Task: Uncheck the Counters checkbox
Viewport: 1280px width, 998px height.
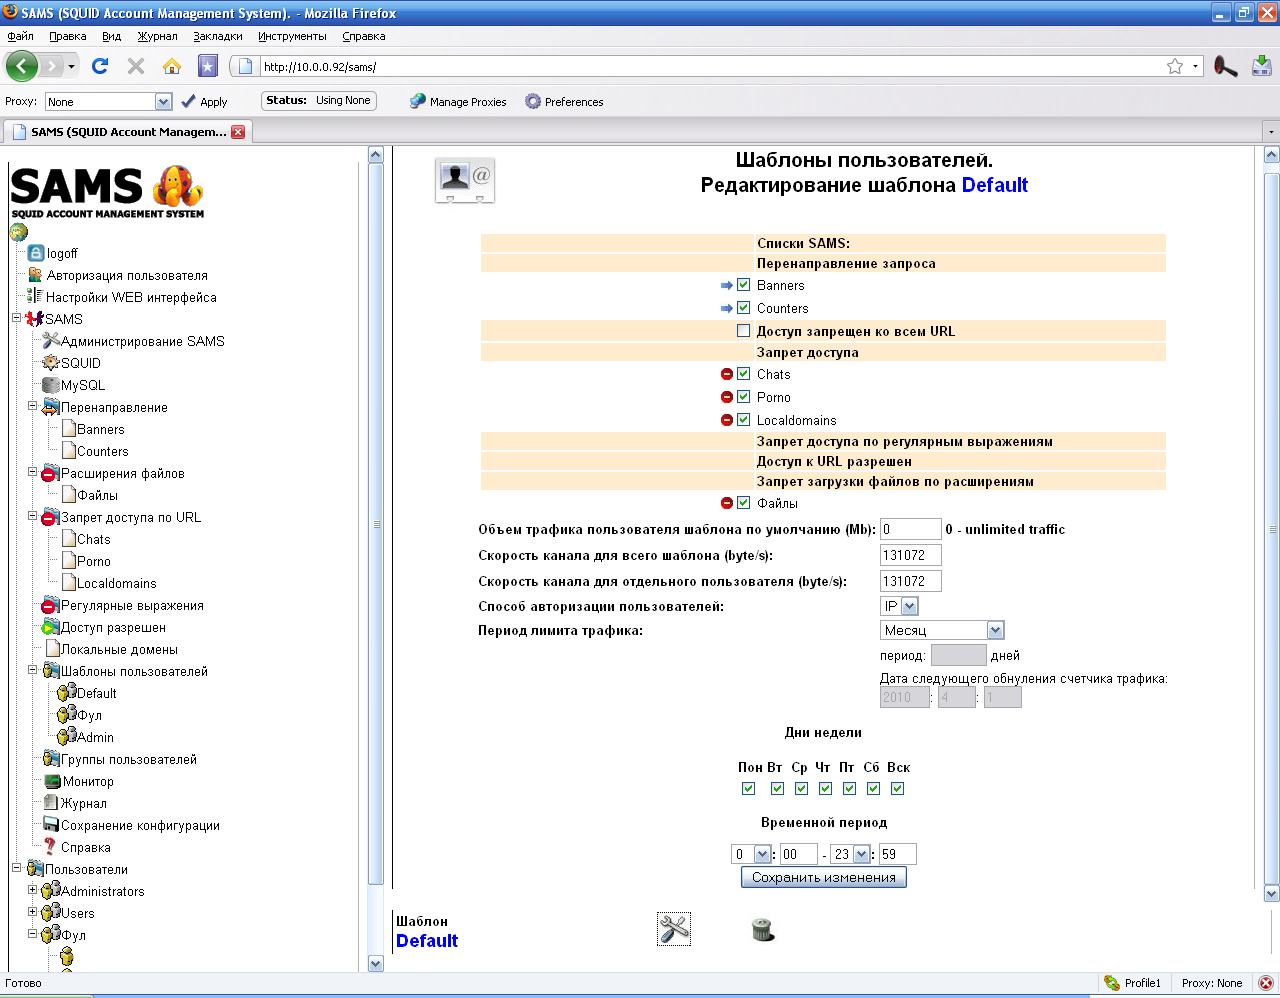Action: click(743, 308)
